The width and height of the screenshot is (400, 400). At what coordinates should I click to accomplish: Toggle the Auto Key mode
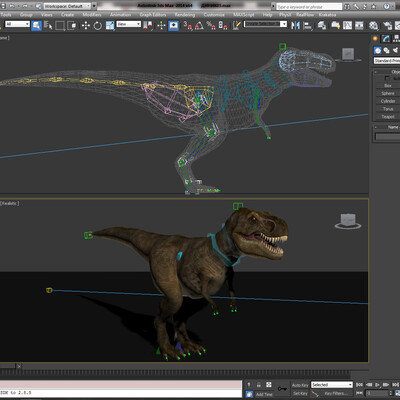click(300, 385)
